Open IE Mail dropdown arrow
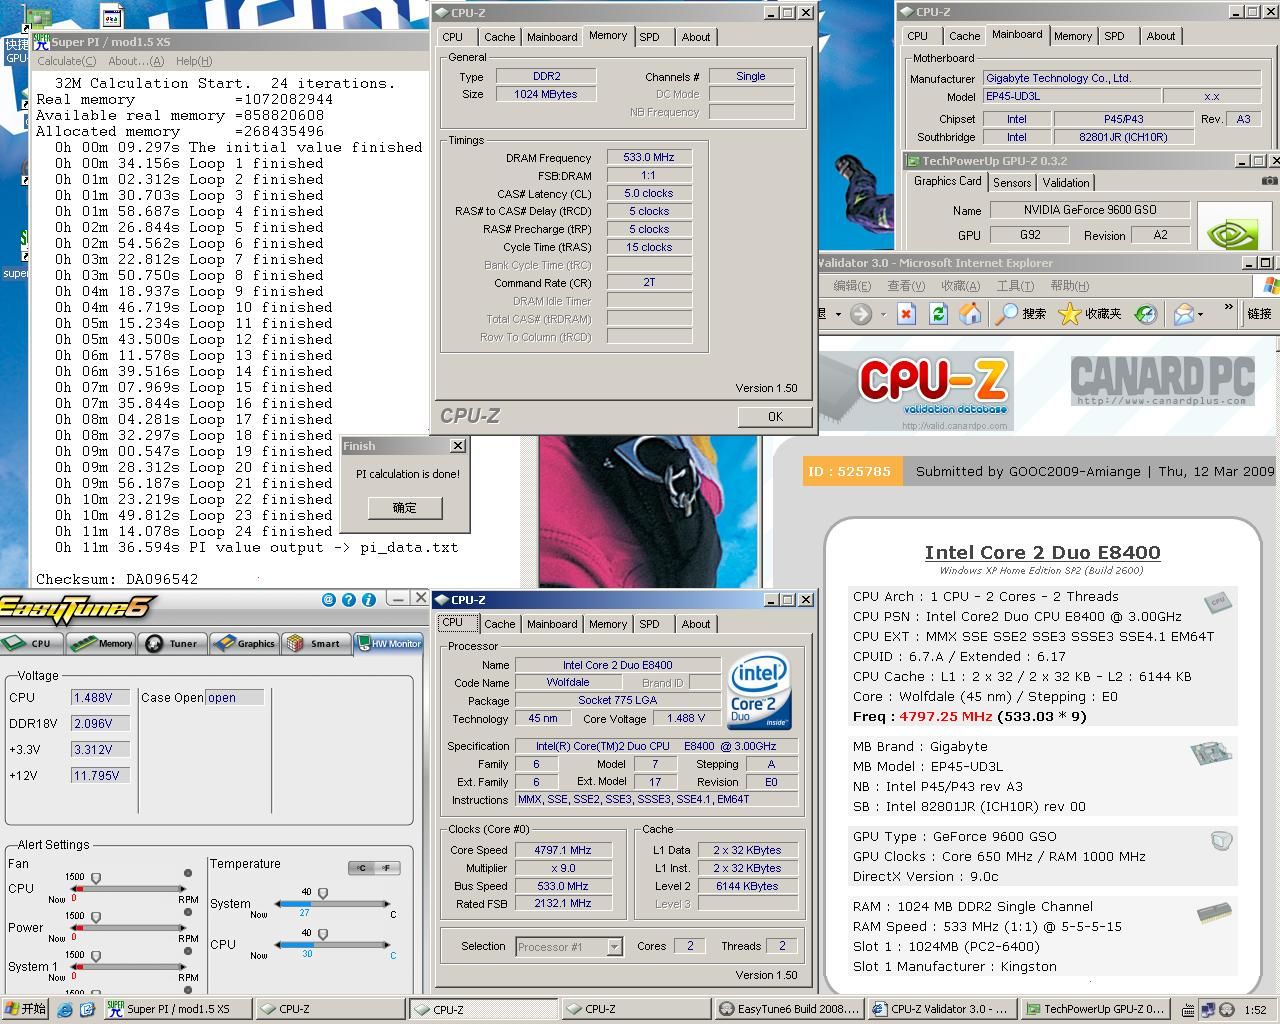1280x1024 pixels. point(1201,314)
